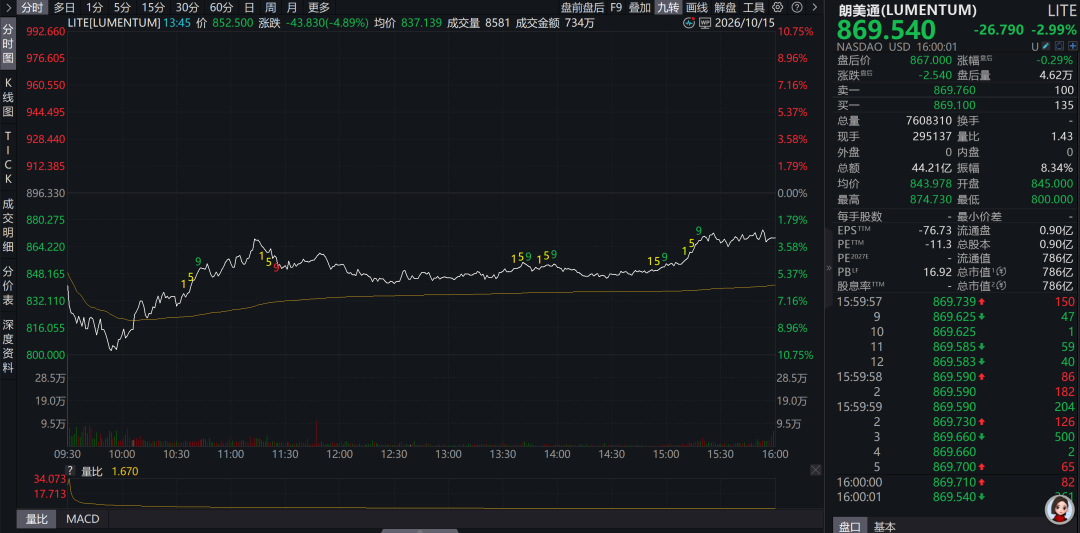Switch to the 月 monthly chart
This screenshot has height=533, width=1080.
tap(292, 8)
